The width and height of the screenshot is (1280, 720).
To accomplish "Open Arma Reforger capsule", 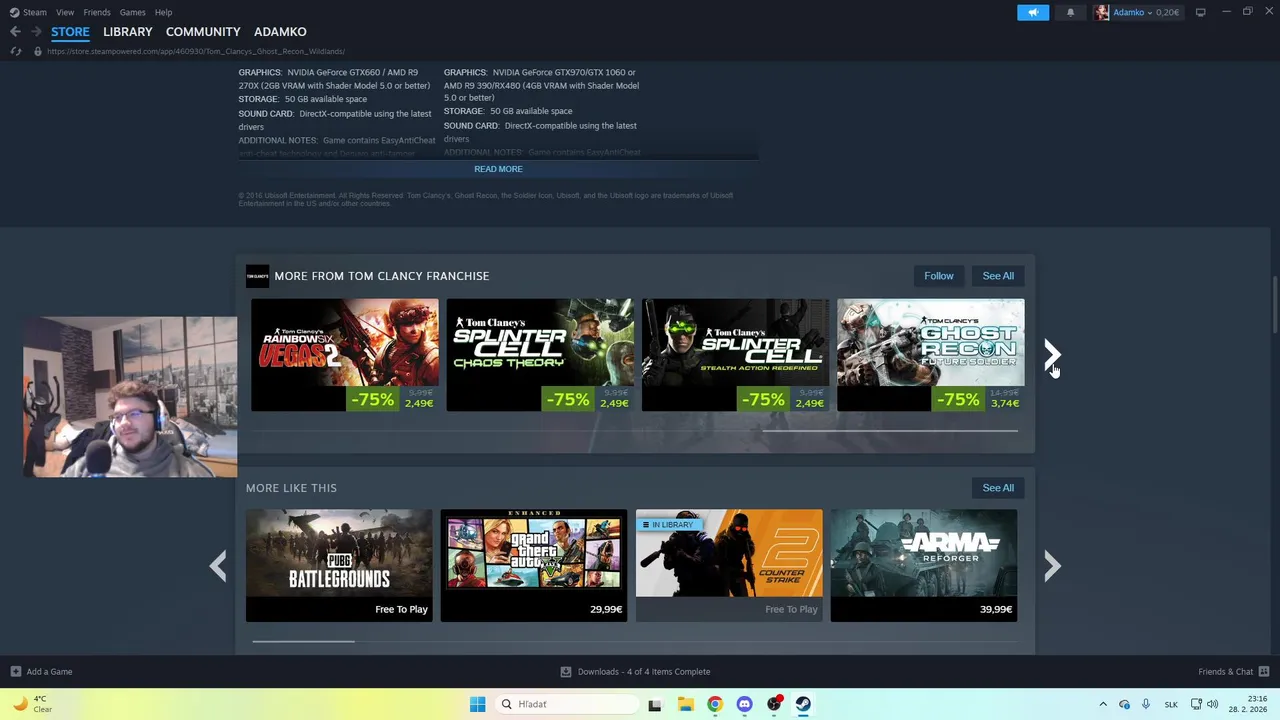I will pos(924,566).
